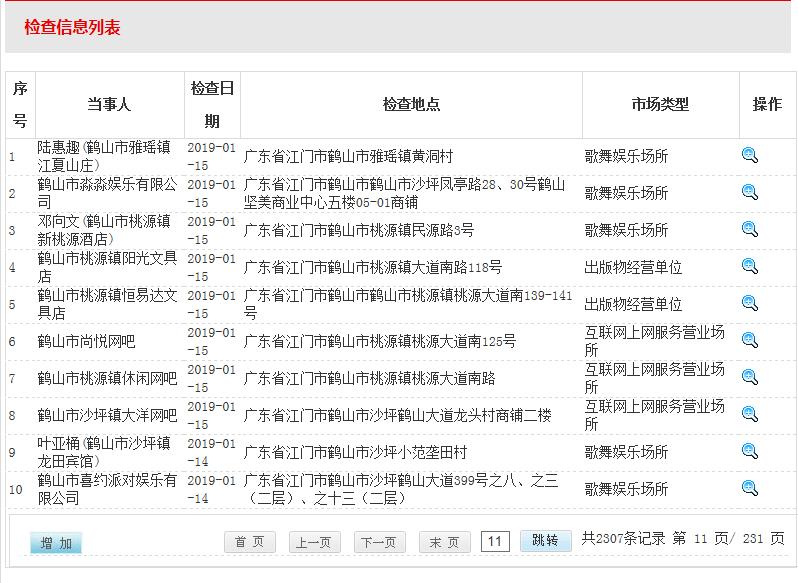Click the page number input field
Viewport: 798px width, 583px height.
(x=495, y=541)
